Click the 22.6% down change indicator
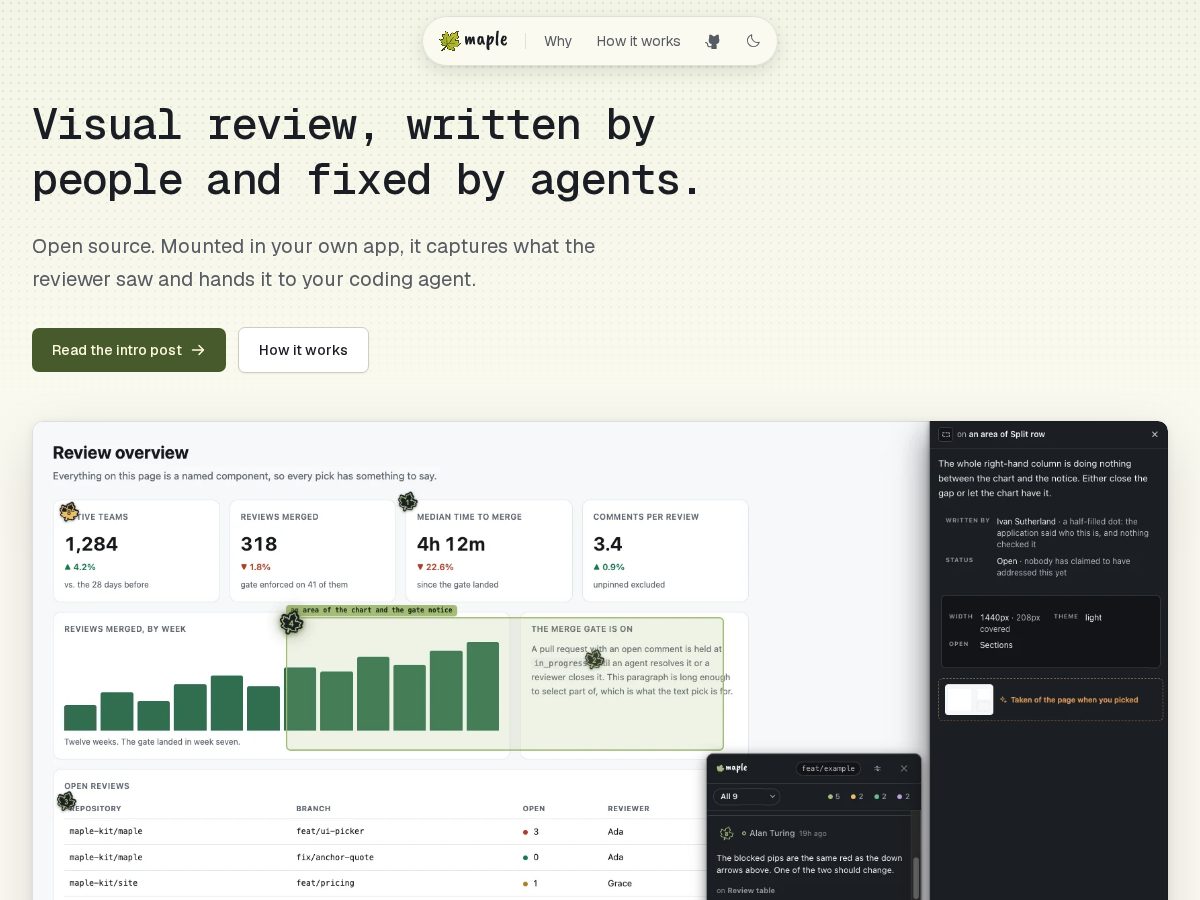This screenshot has height=900, width=1200. coord(435,567)
